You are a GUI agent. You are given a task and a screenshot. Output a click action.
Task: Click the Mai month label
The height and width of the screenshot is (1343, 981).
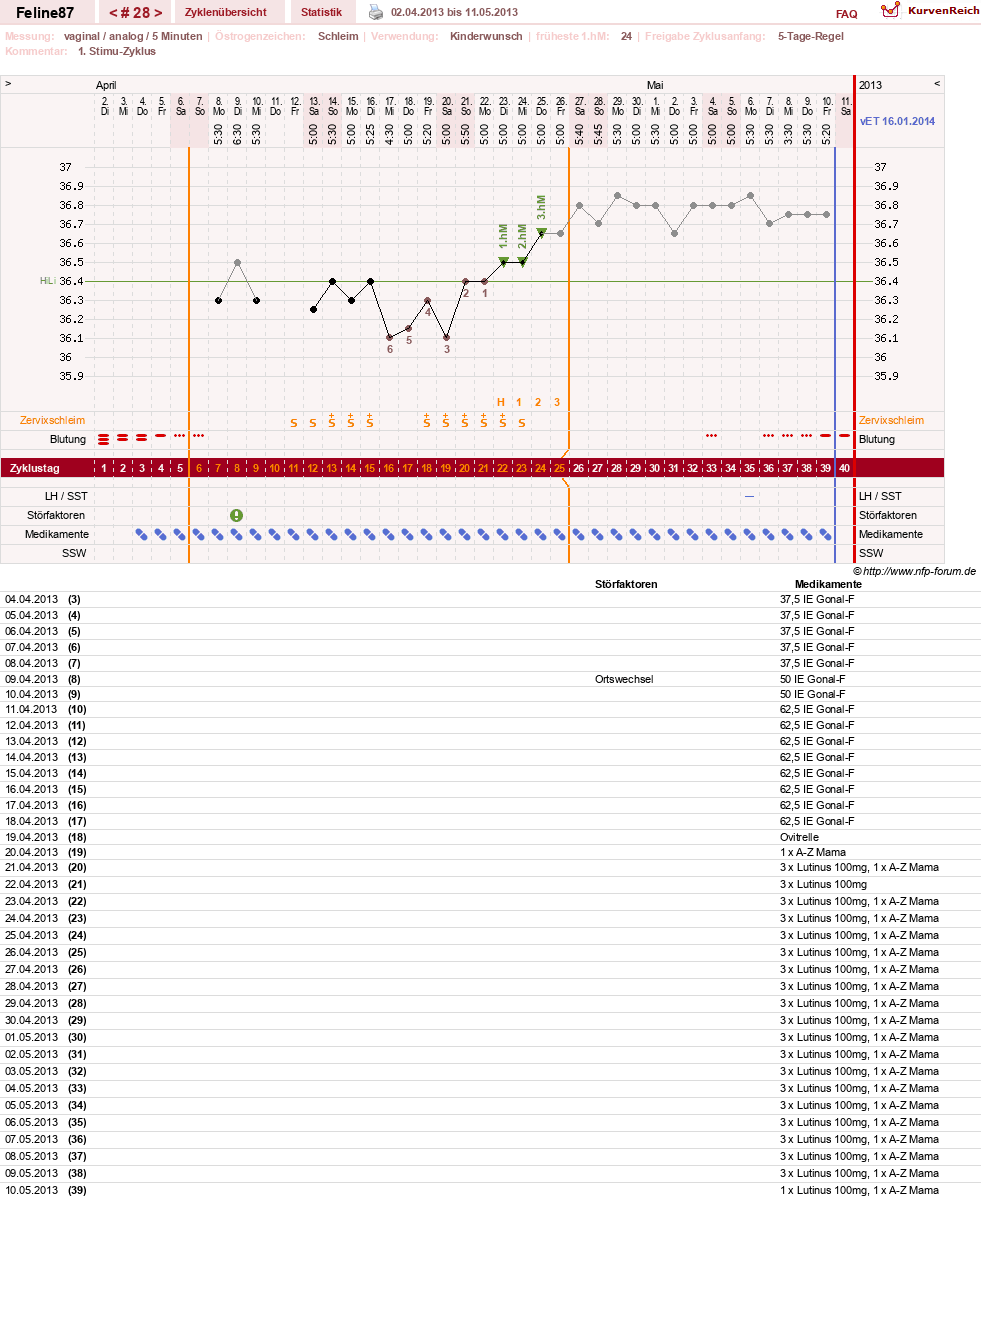655,85
